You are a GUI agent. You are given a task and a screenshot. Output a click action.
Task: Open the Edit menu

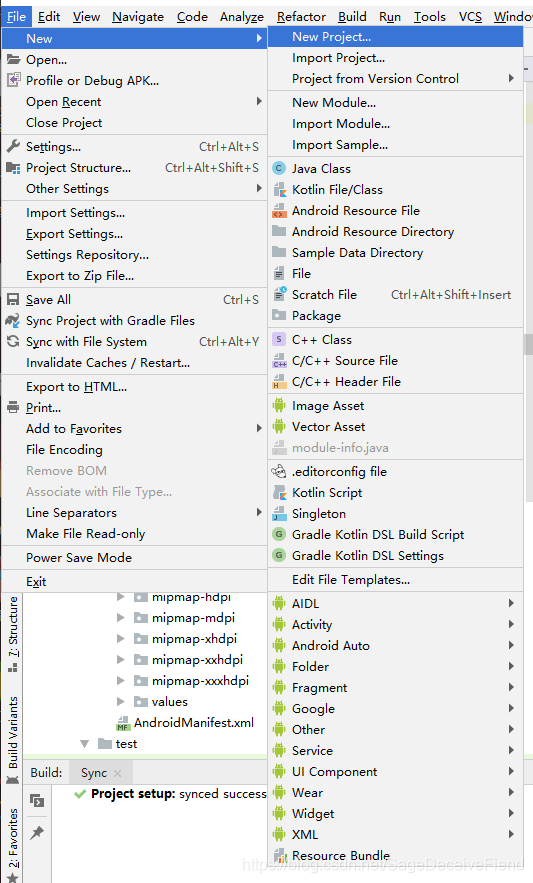point(49,17)
